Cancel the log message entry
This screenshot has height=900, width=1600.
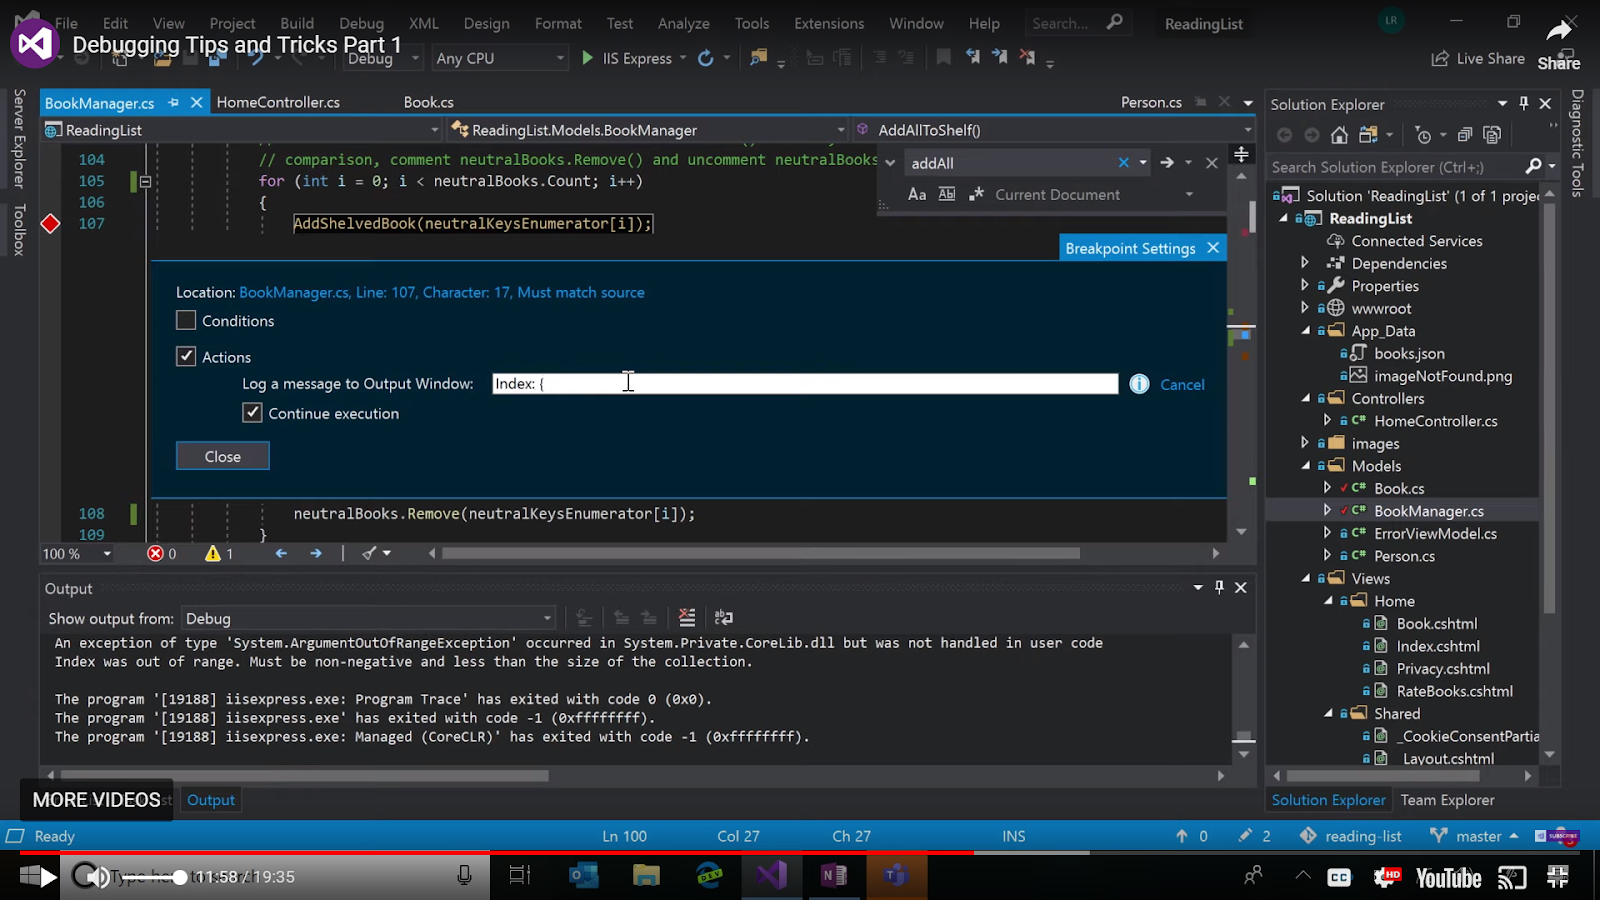pos(1182,384)
